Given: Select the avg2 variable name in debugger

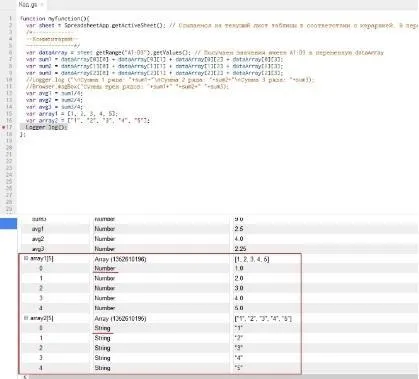Looking at the screenshot, I should tap(38, 239).
